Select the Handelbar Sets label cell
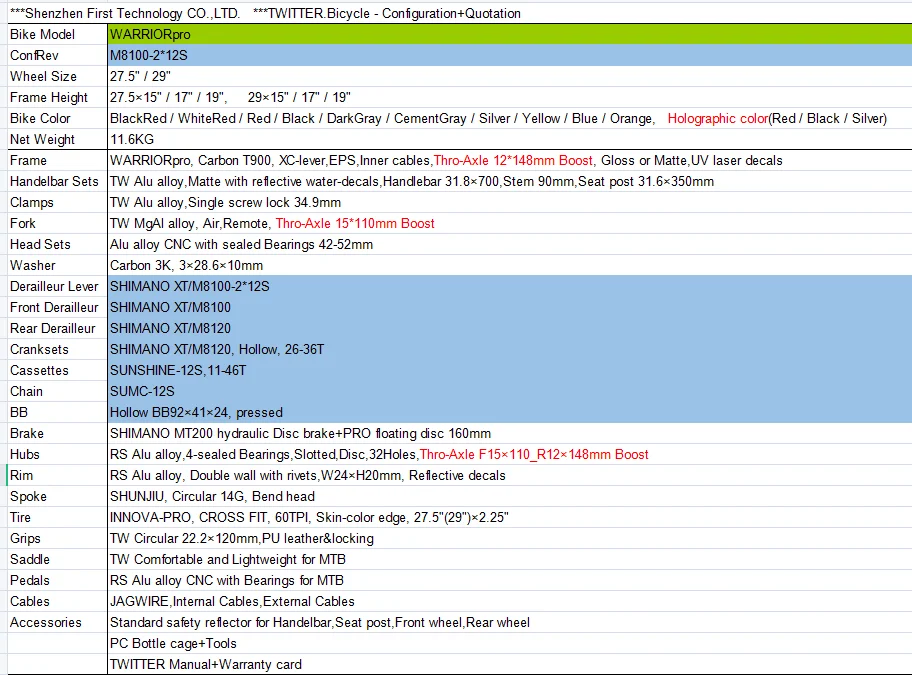Viewport: 912px width, 675px height. [x=54, y=182]
